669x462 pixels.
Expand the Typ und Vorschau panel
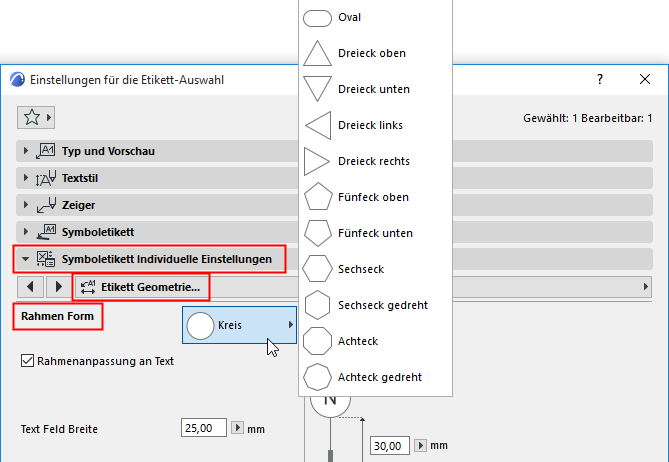pos(24,152)
